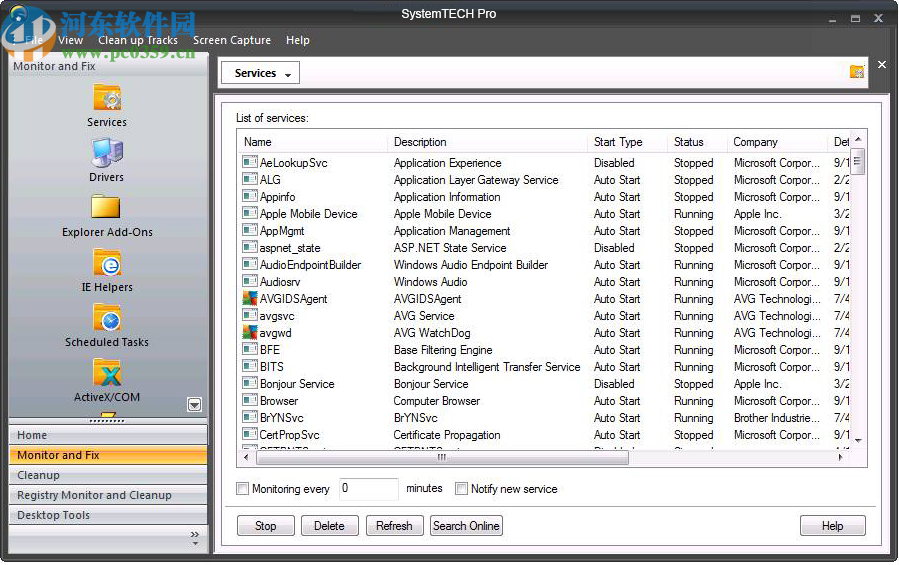Open the Screen Capture menu
Viewport: 899px width, 565px height.
pyautogui.click(x=232, y=40)
